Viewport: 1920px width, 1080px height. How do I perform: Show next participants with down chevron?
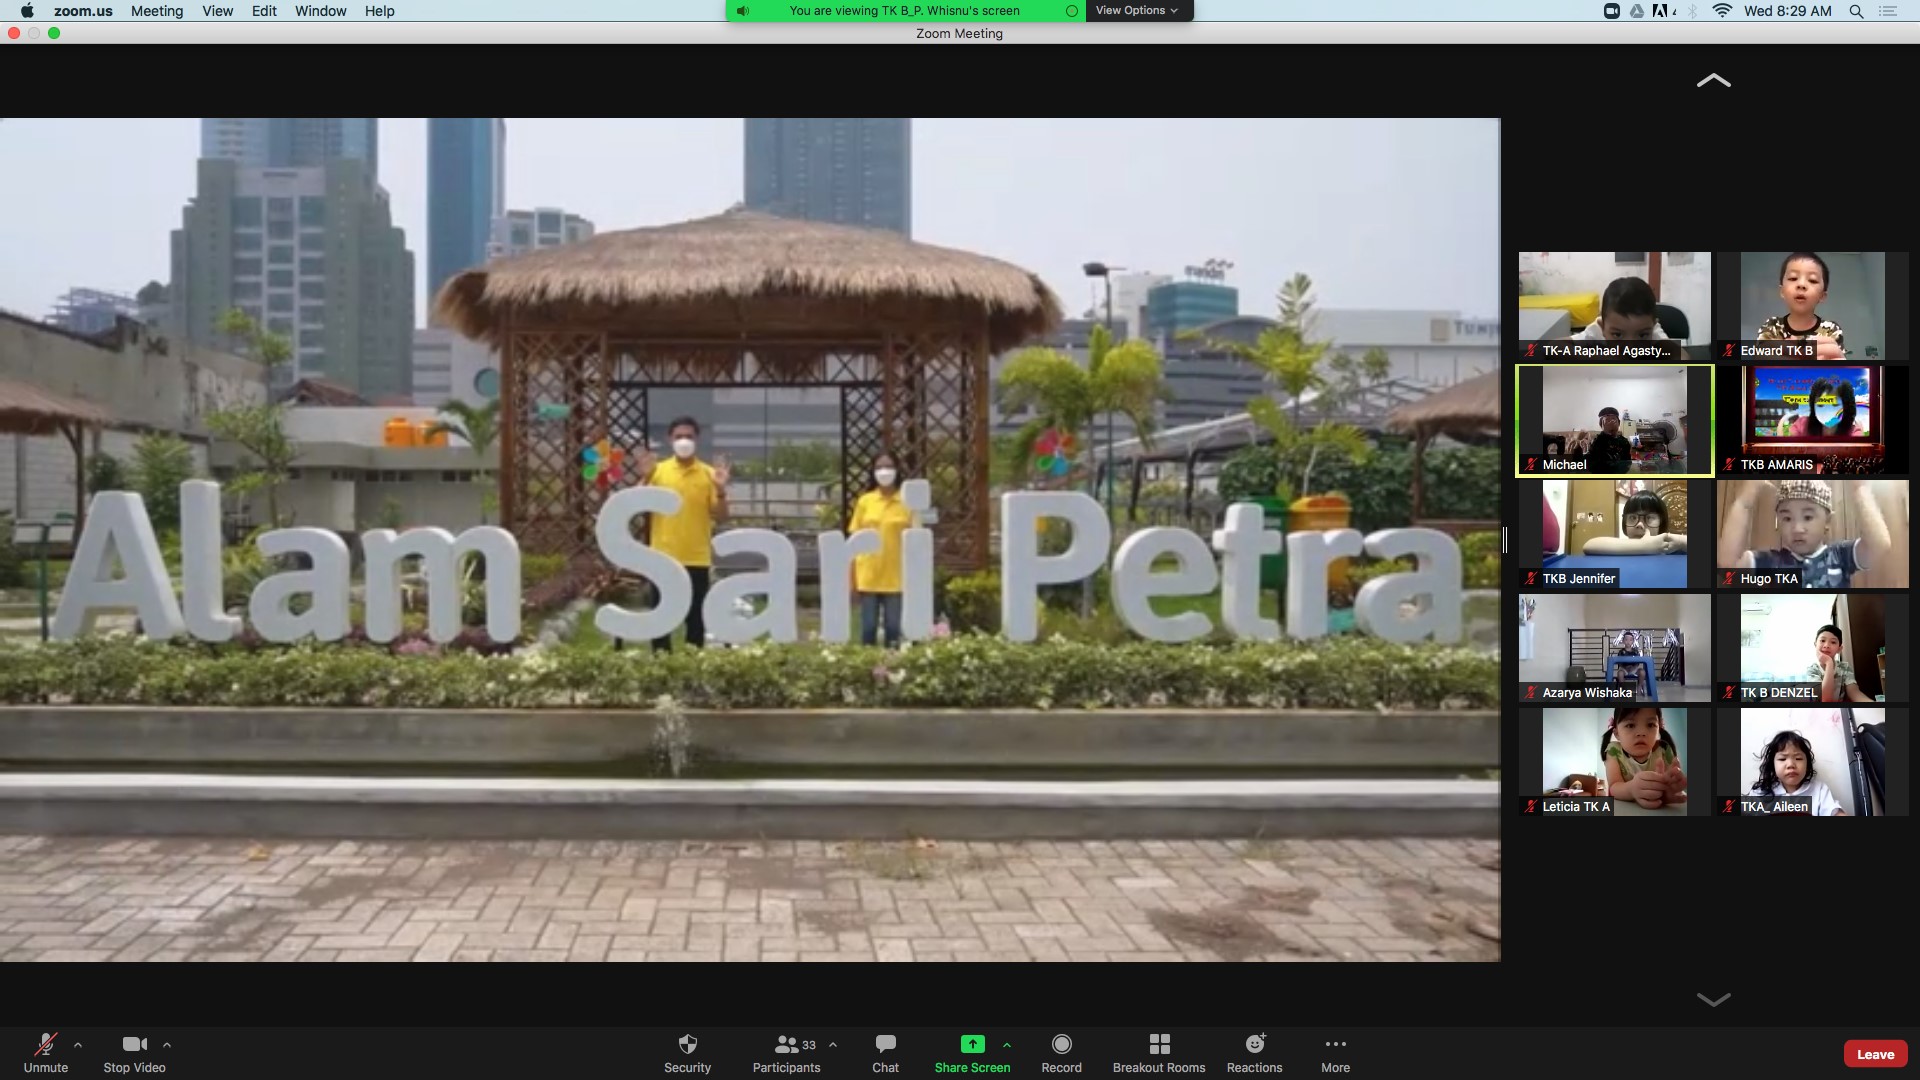(1713, 999)
